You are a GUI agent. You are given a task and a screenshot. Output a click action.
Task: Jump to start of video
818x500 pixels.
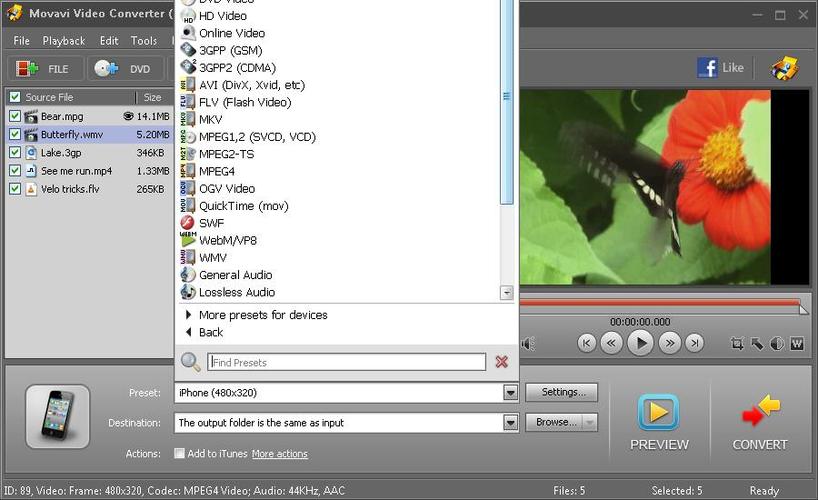586,343
